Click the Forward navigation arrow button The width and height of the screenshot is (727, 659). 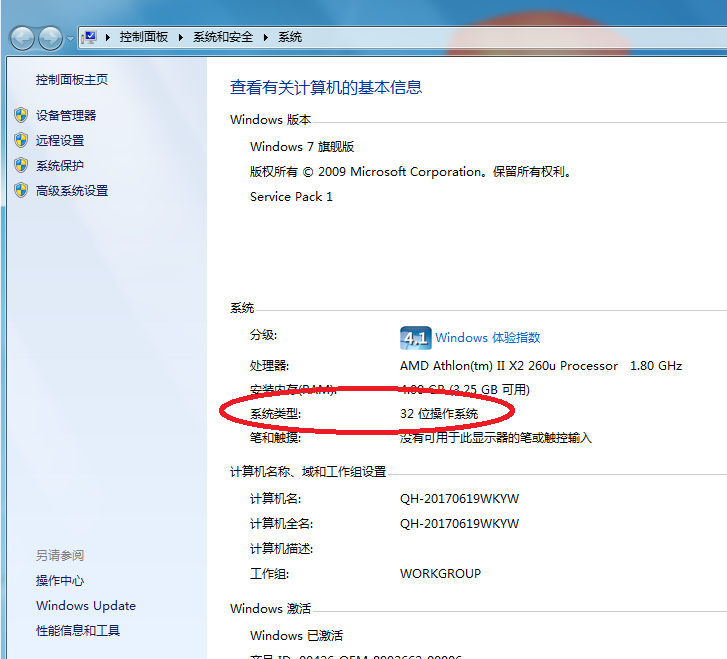click(50, 38)
